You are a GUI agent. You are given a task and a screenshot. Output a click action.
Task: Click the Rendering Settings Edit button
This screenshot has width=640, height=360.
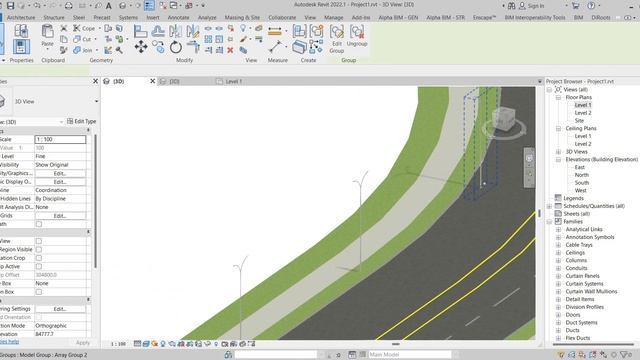point(60,309)
